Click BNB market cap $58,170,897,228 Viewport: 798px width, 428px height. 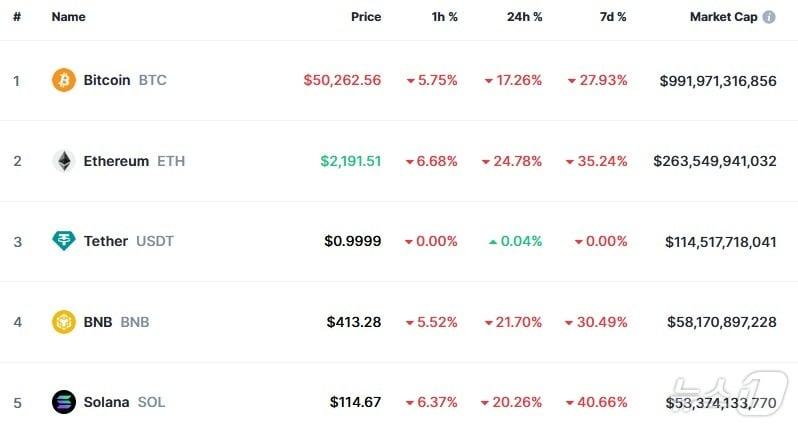[721, 322]
